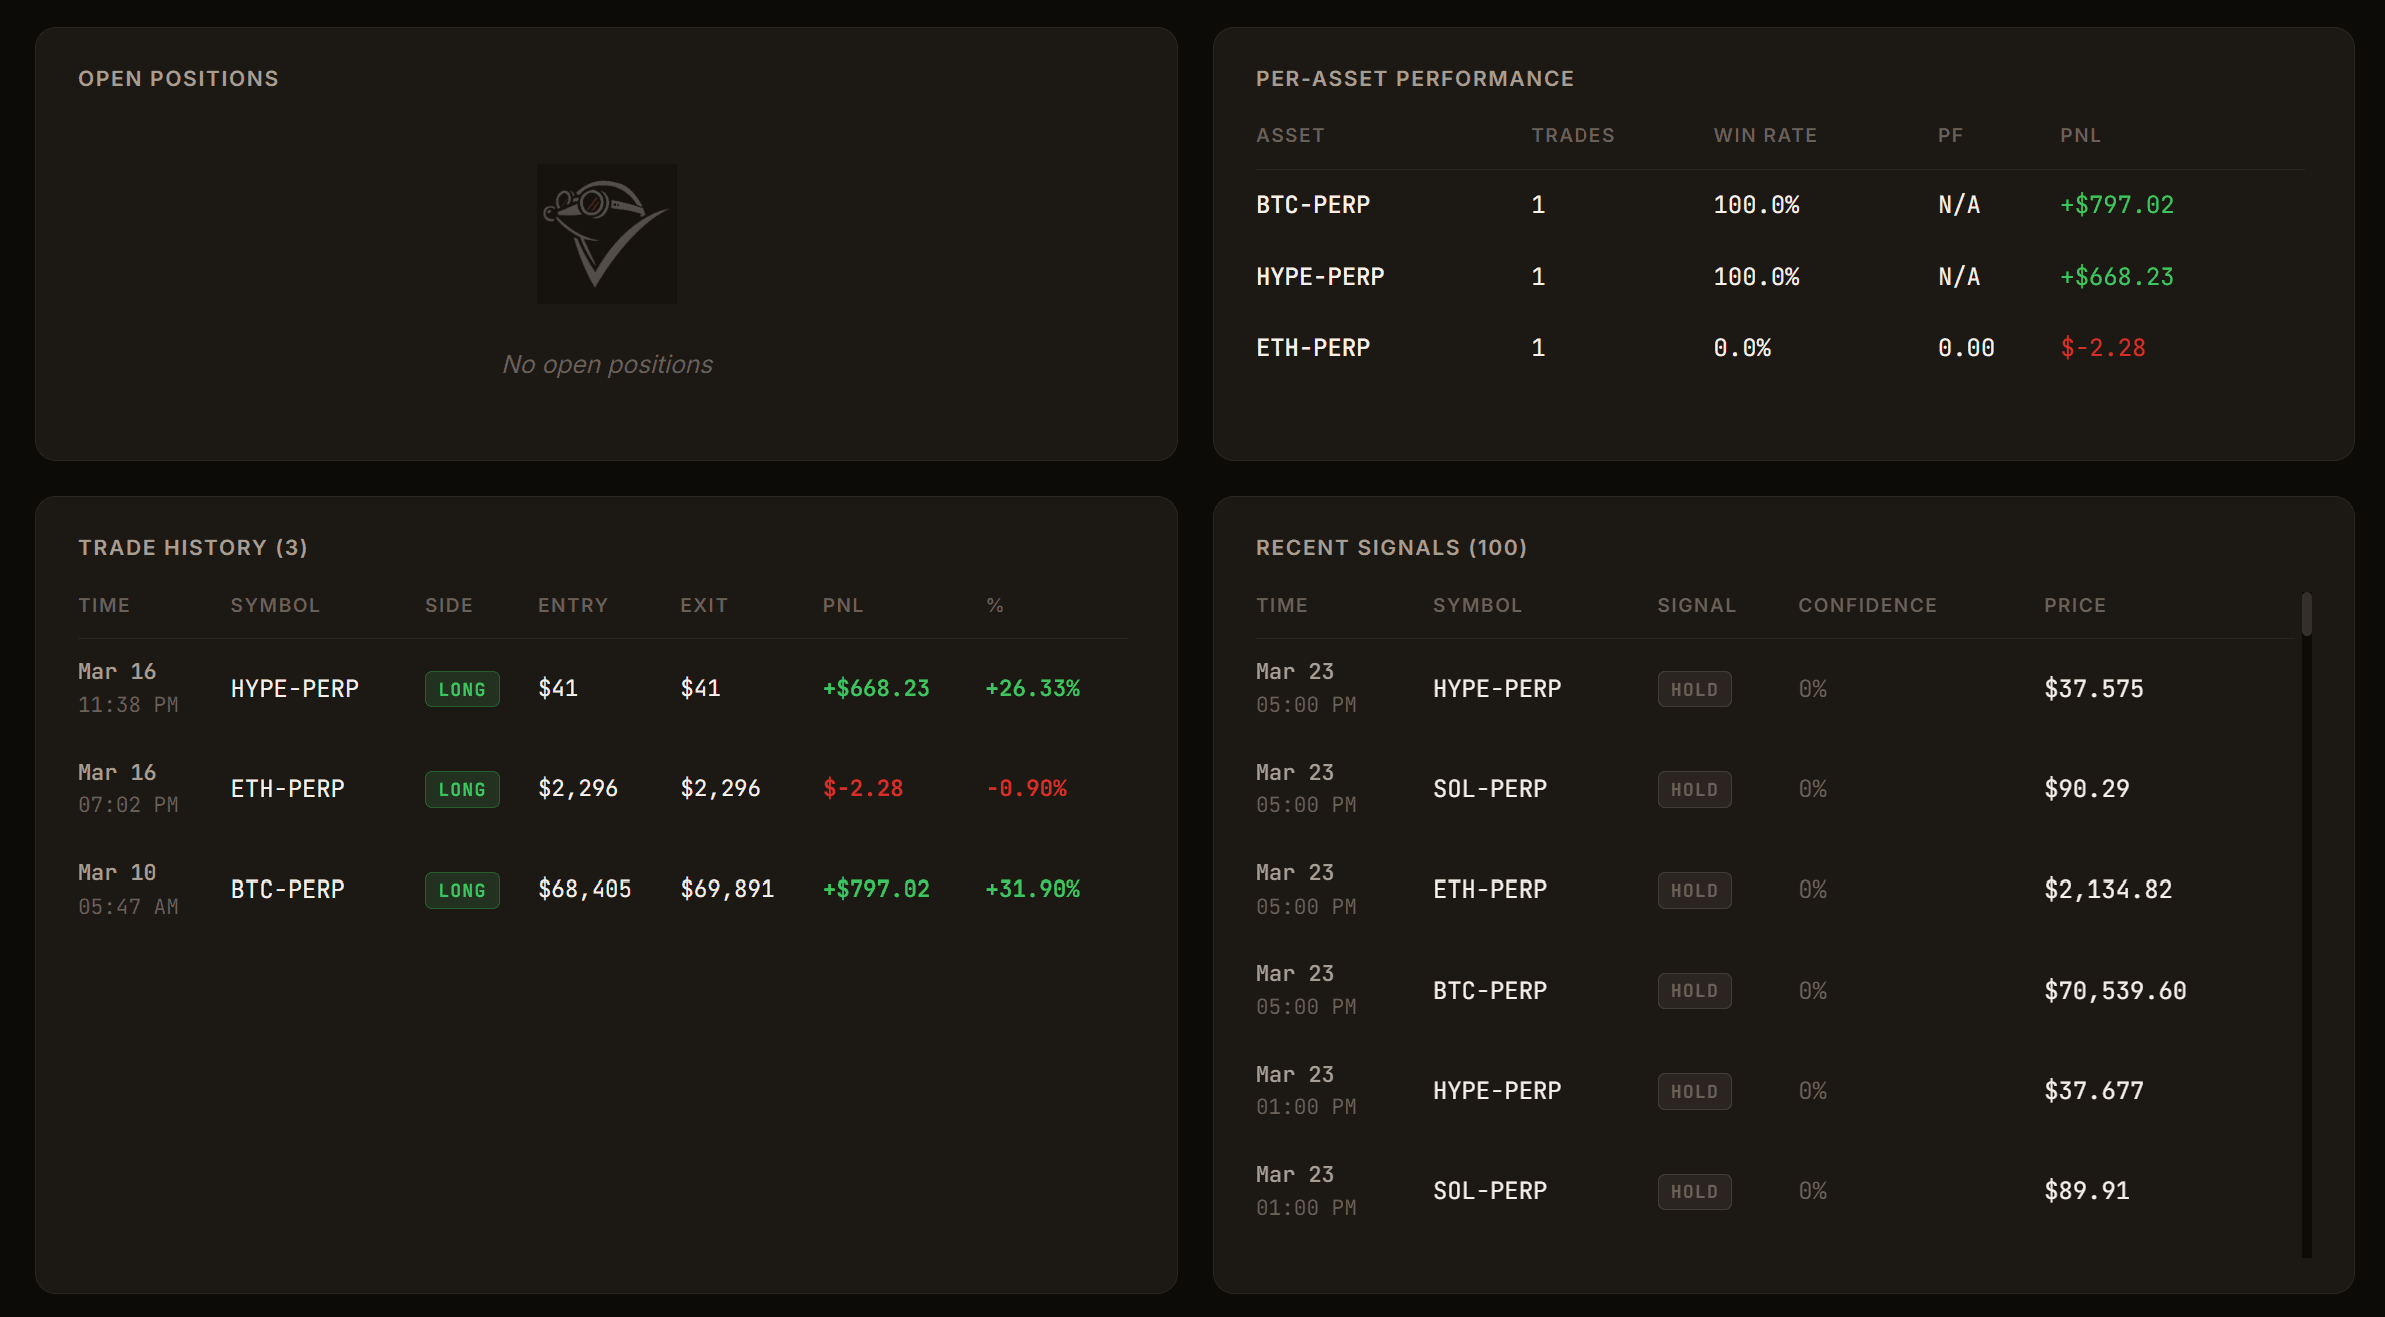
Task: Click the Open Positions heading
Action: pyautogui.click(x=178, y=78)
